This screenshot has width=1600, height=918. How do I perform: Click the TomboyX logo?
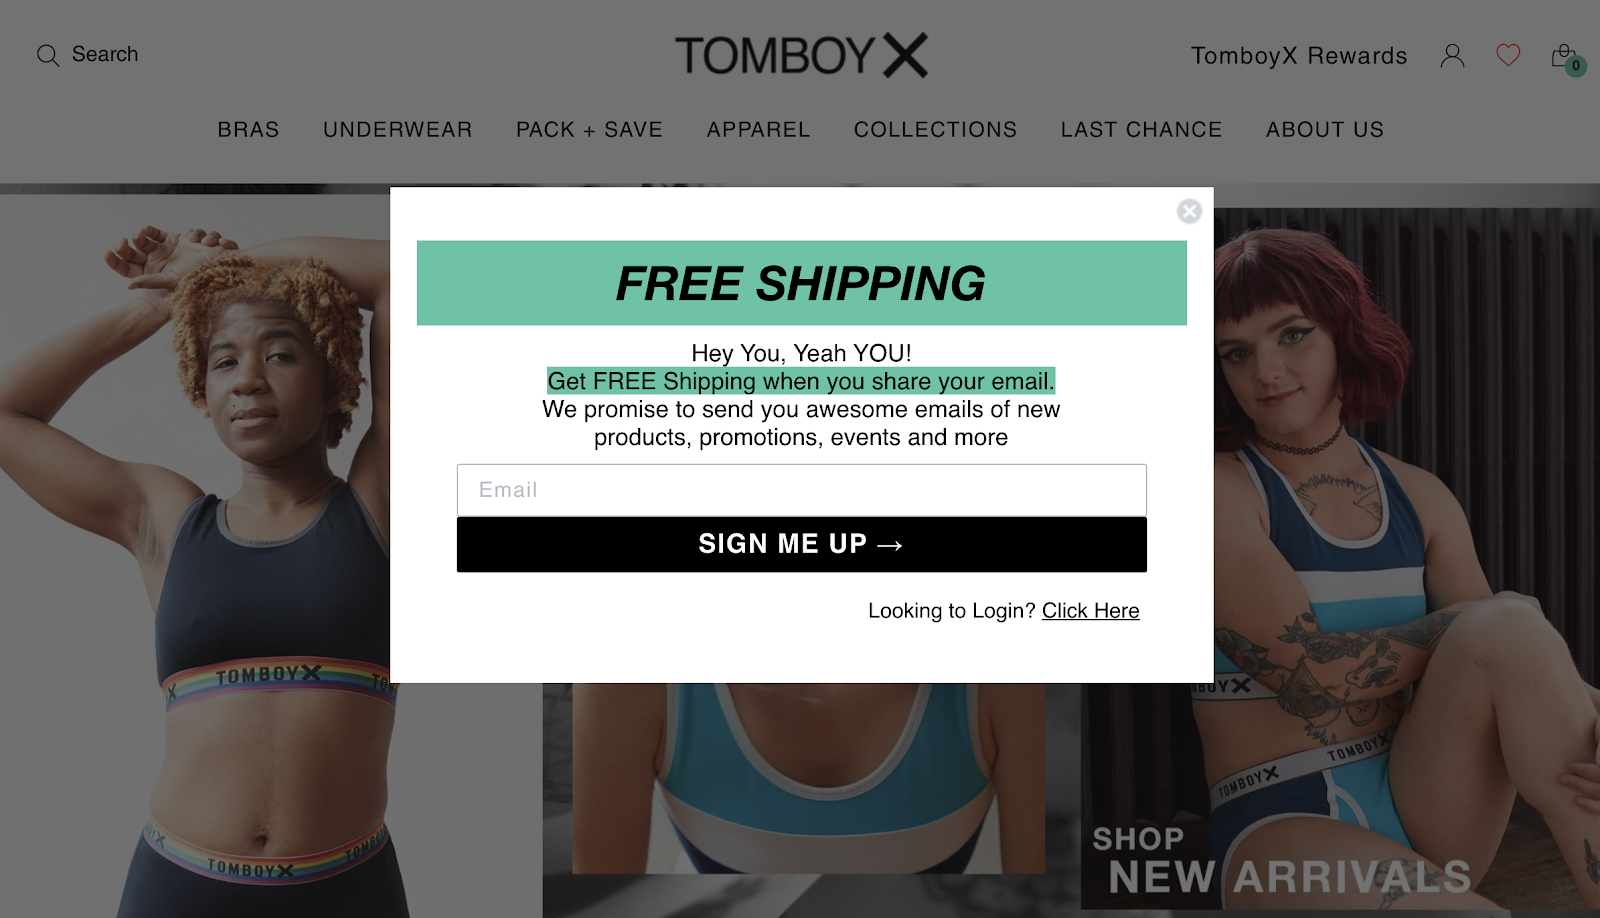[801, 55]
